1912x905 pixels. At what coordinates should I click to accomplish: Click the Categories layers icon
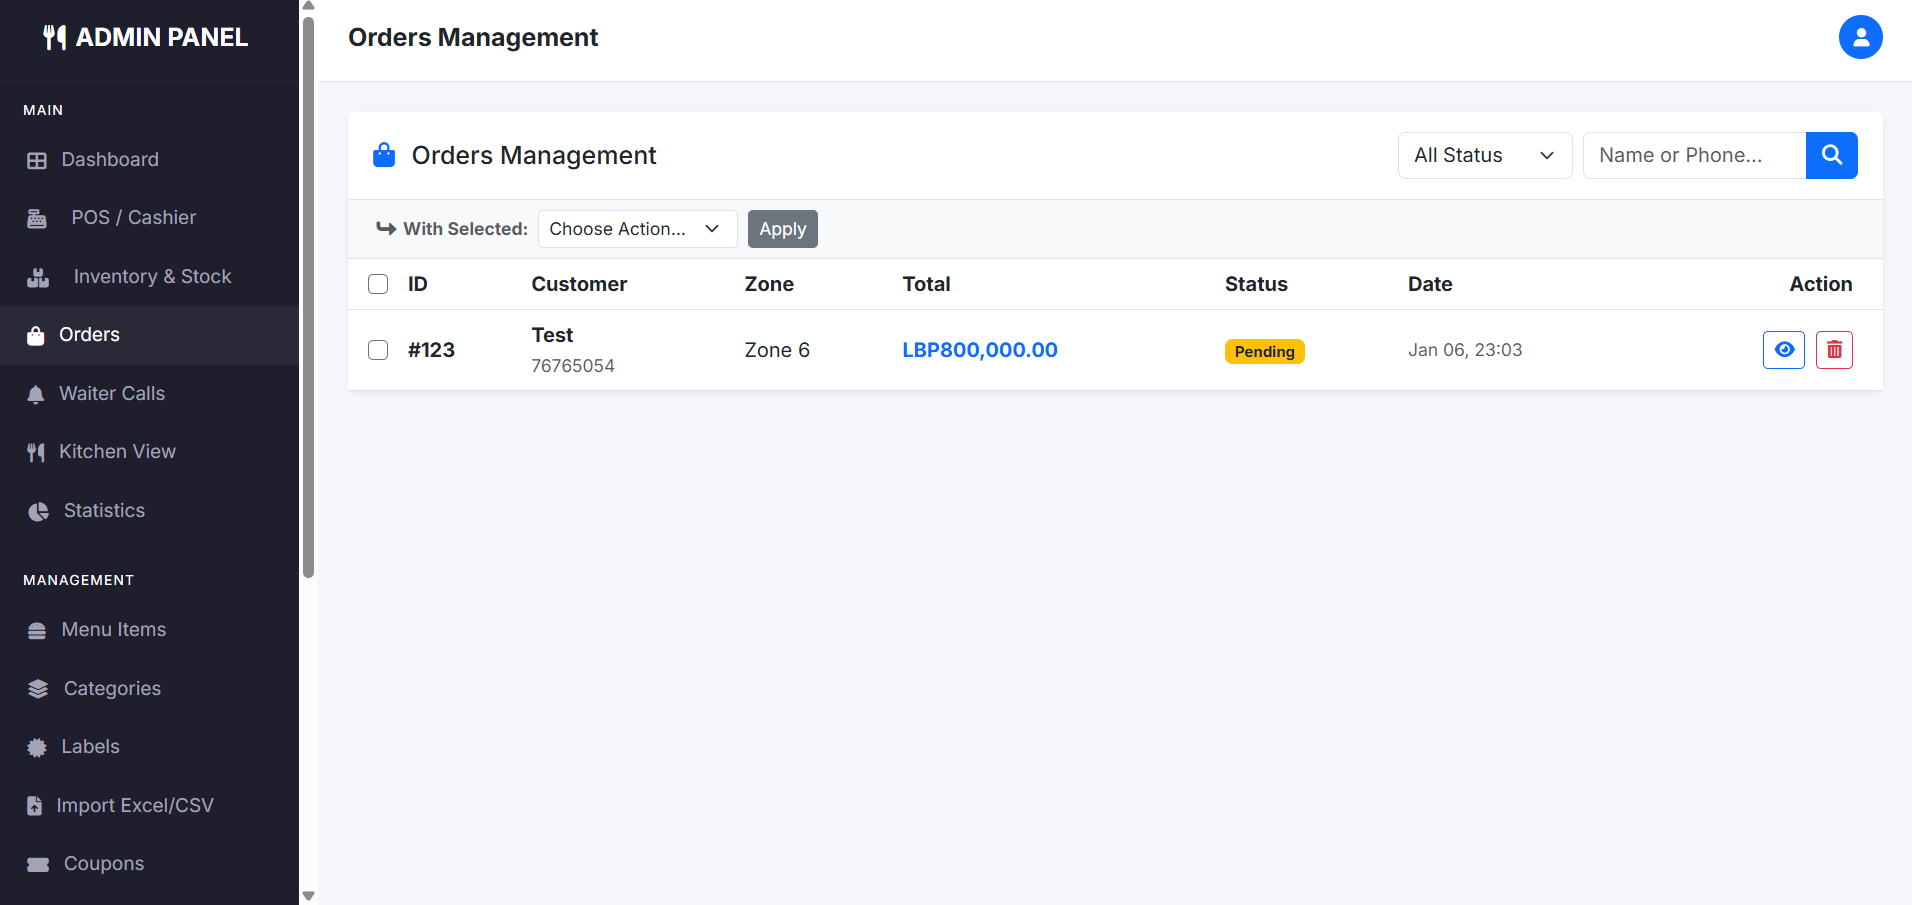tap(38, 689)
